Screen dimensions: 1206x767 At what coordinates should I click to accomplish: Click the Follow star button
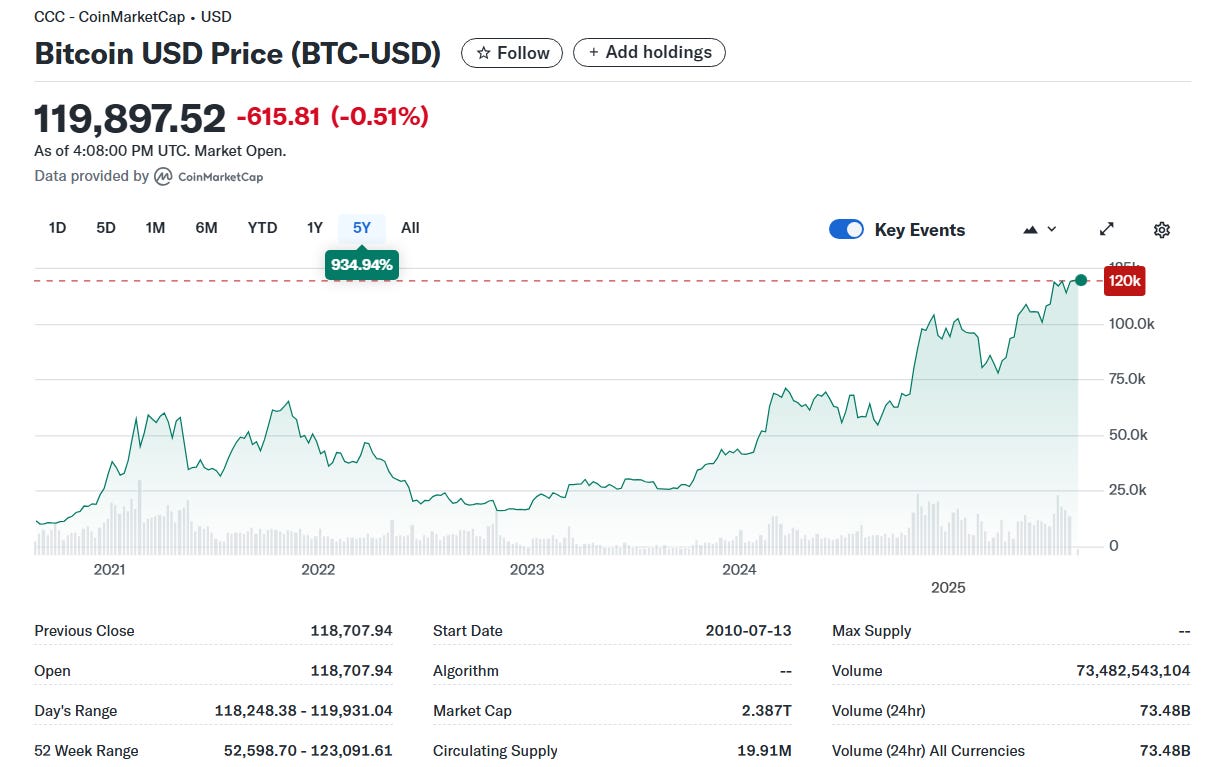click(512, 53)
